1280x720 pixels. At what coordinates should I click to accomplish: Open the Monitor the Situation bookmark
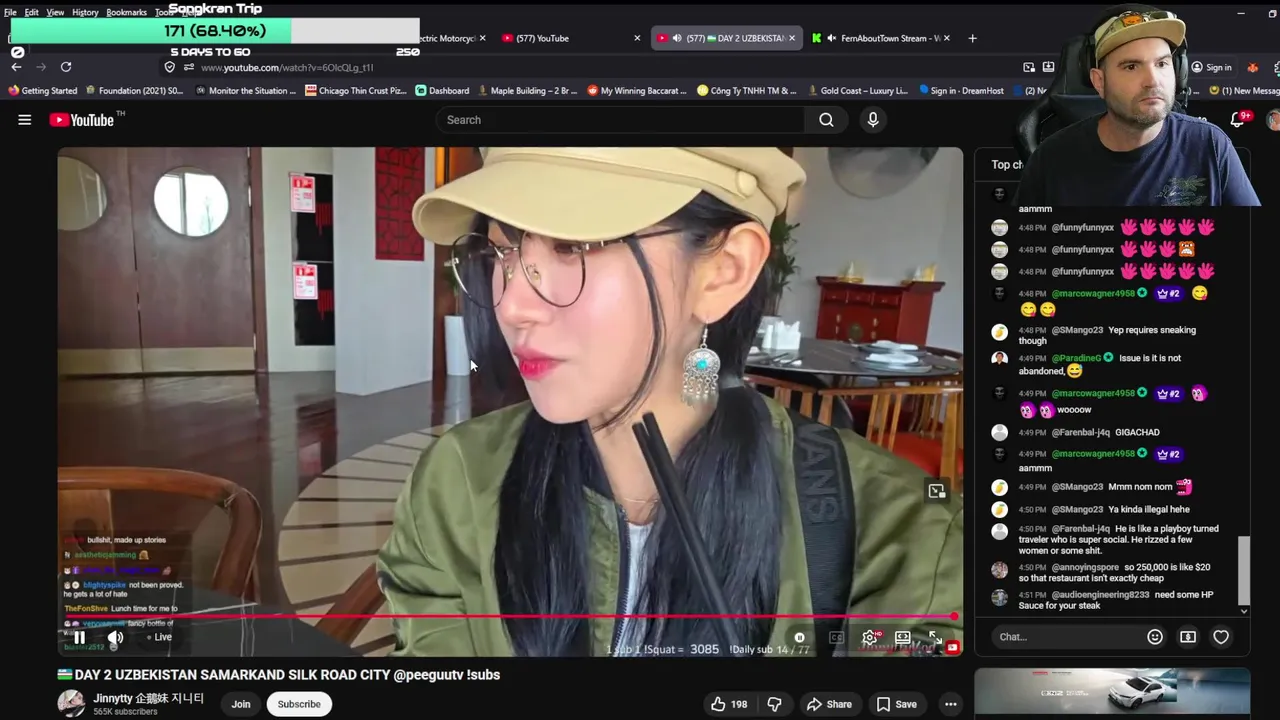click(x=245, y=90)
